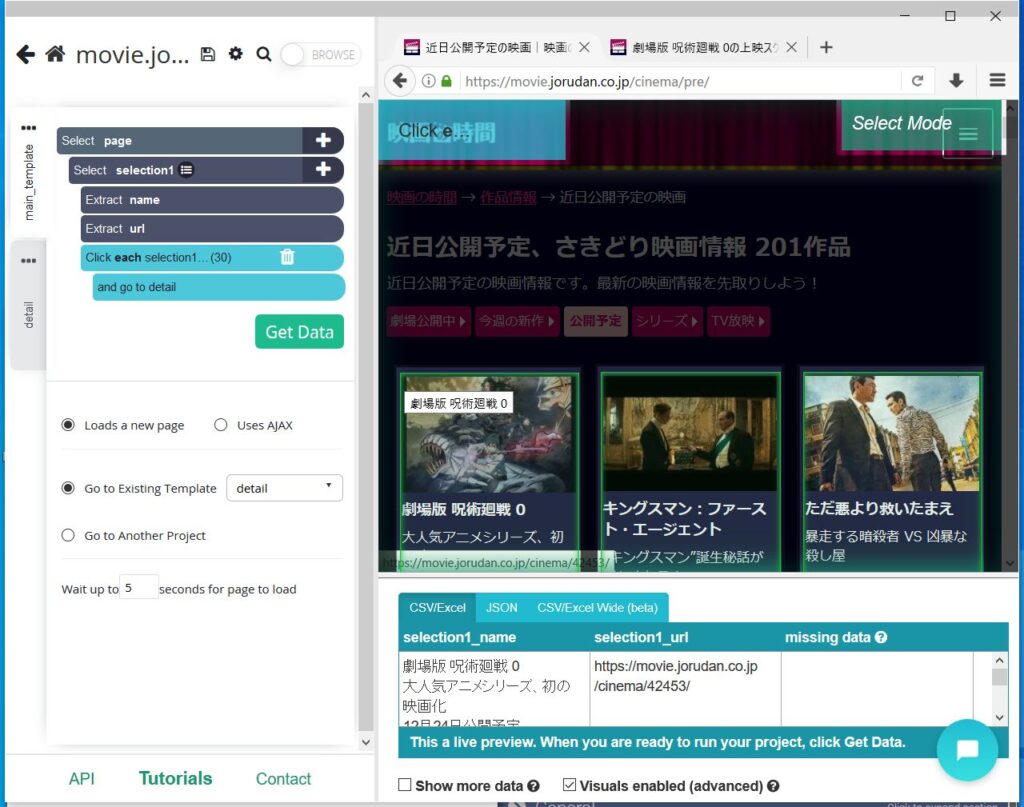Open the detail template dropdown
1024x807 pixels.
(x=284, y=488)
